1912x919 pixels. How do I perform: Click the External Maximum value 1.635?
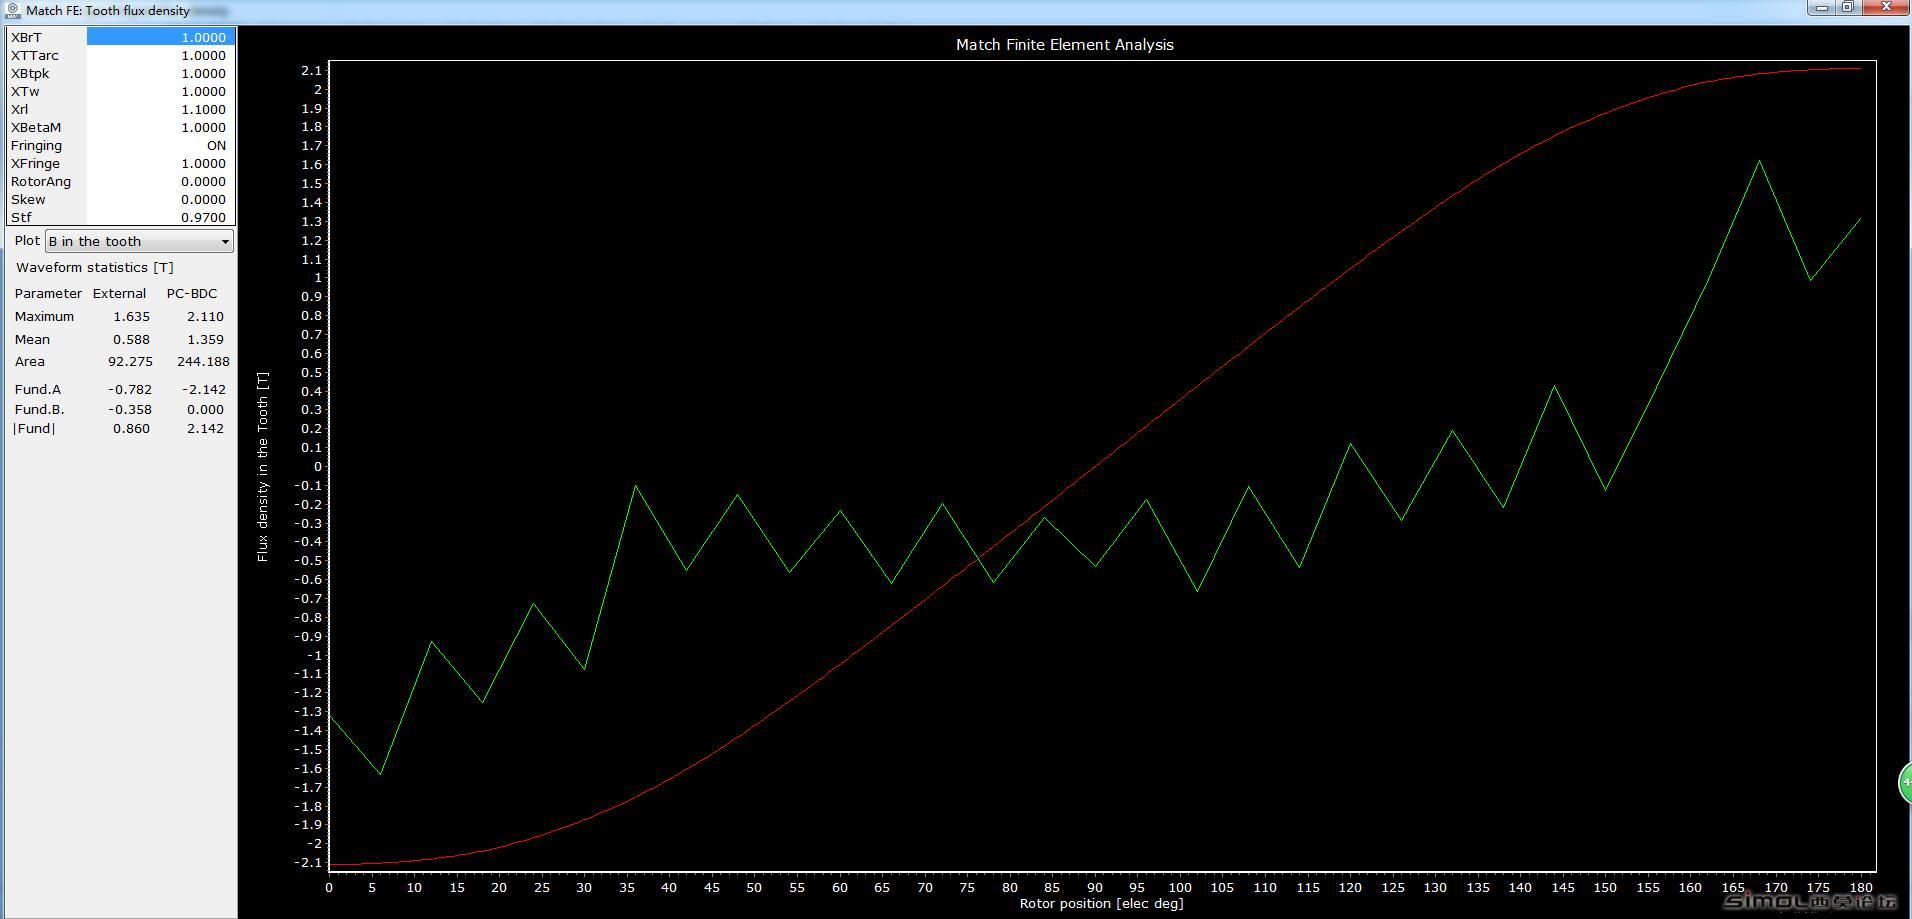[131, 316]
